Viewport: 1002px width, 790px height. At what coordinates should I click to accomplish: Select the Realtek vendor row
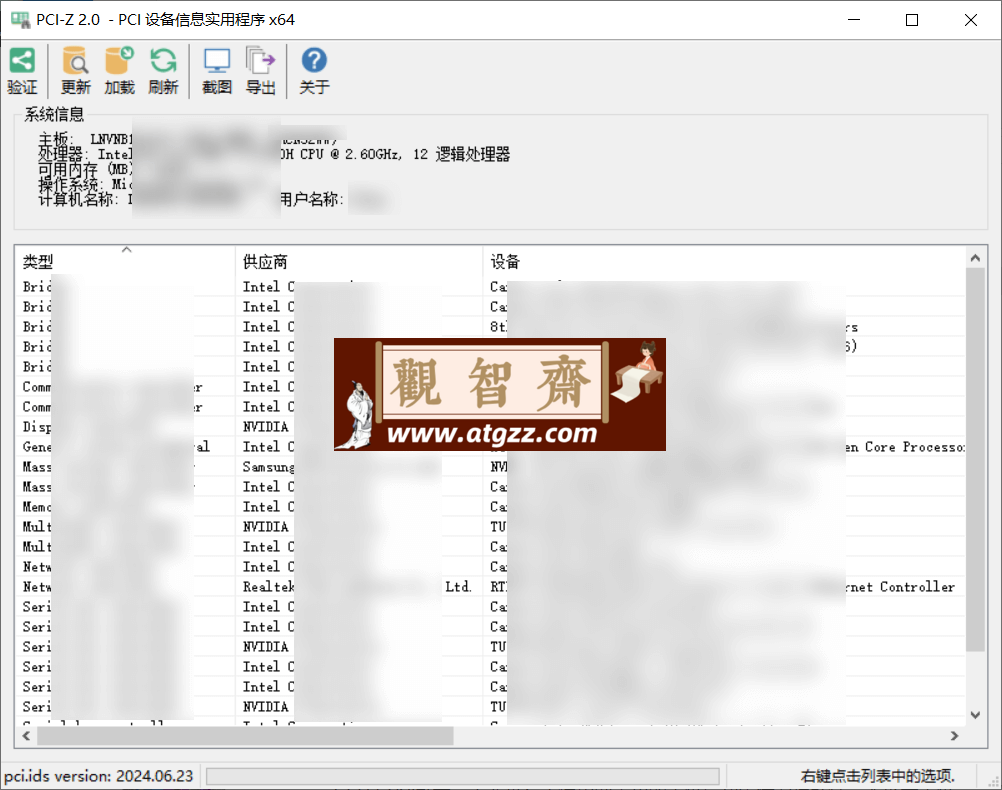[x=491, y=587]
